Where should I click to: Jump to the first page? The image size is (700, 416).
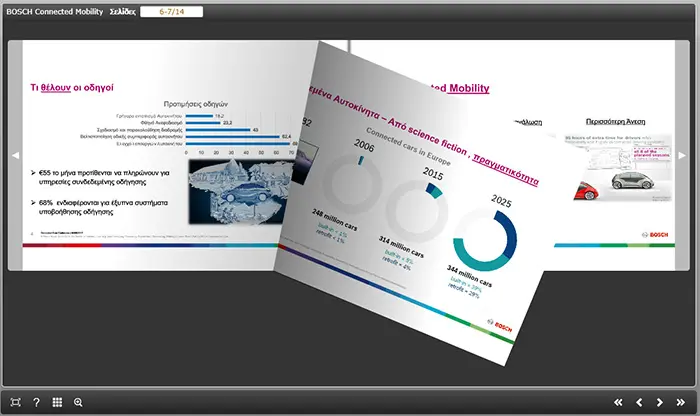pyautogui.click(x=618, y=402)
